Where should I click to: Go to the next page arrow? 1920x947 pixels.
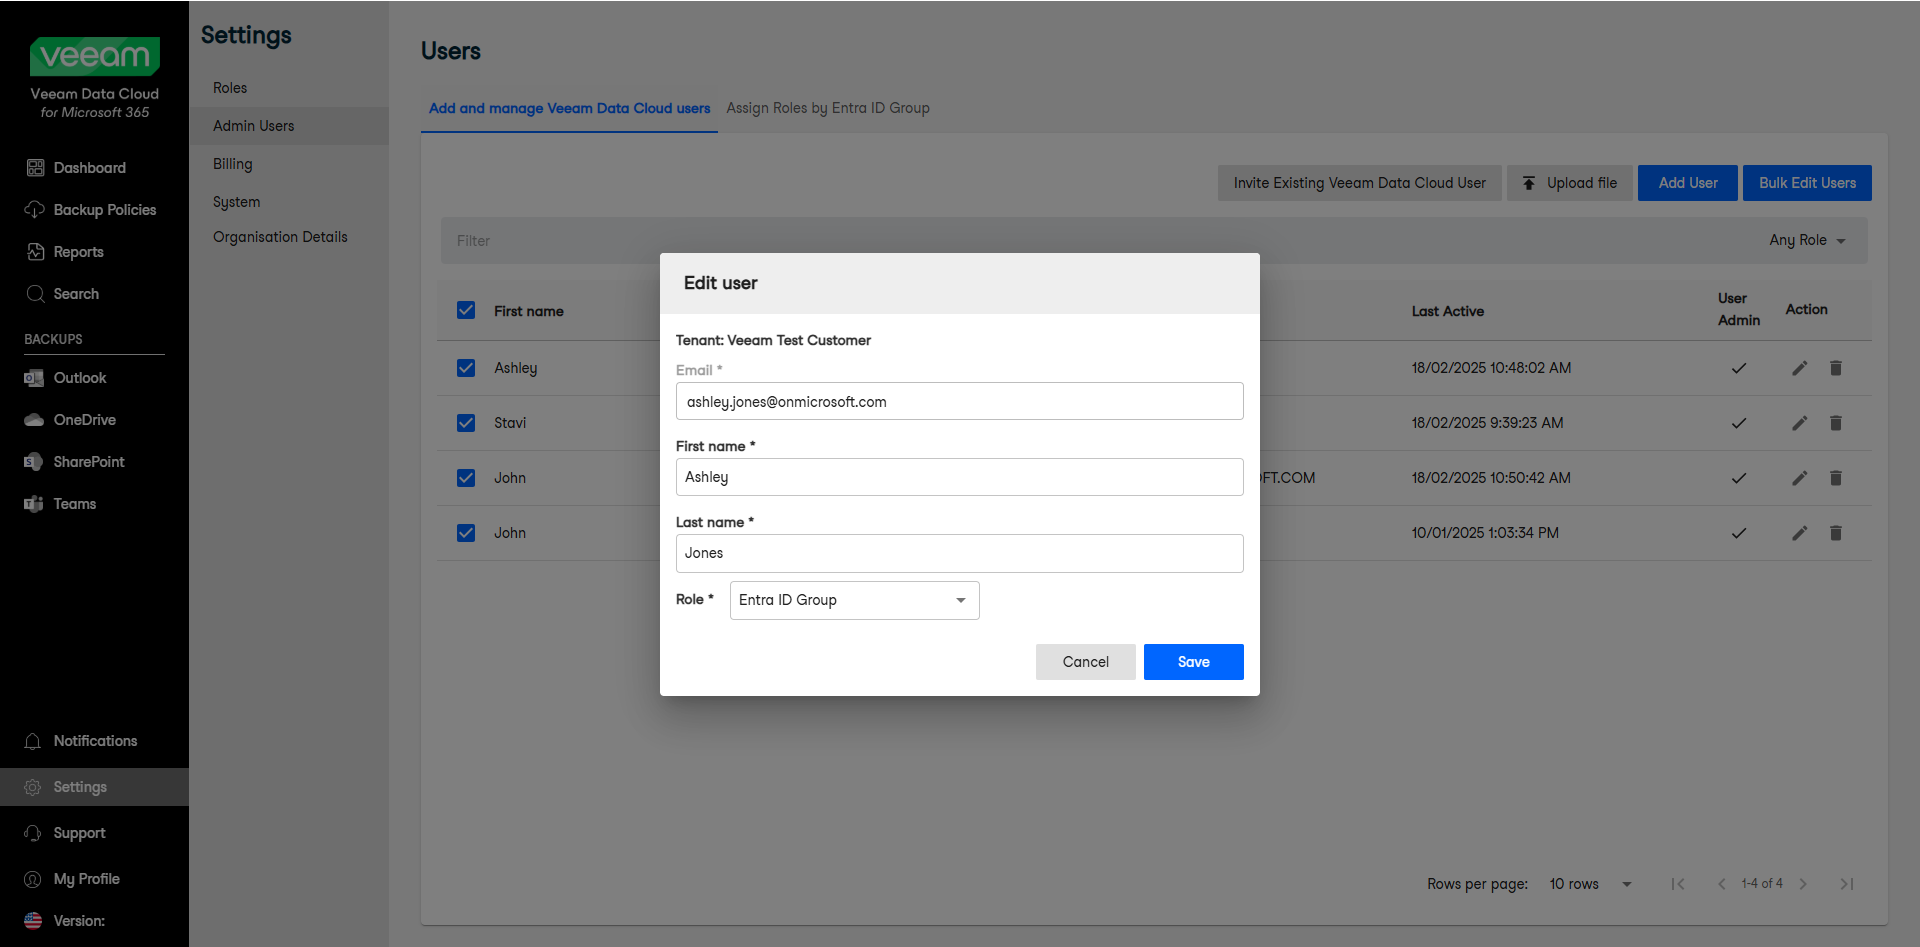(1804, 884)
